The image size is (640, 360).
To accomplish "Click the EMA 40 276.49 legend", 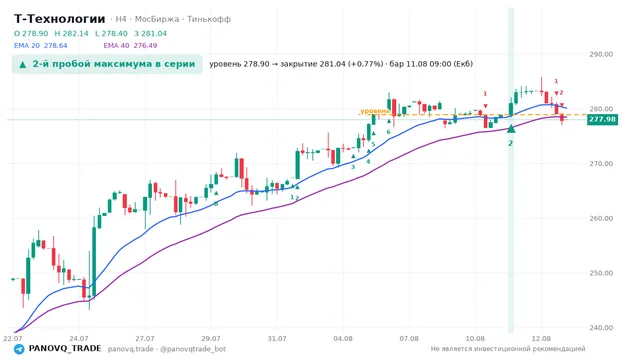I will point(130,45).
